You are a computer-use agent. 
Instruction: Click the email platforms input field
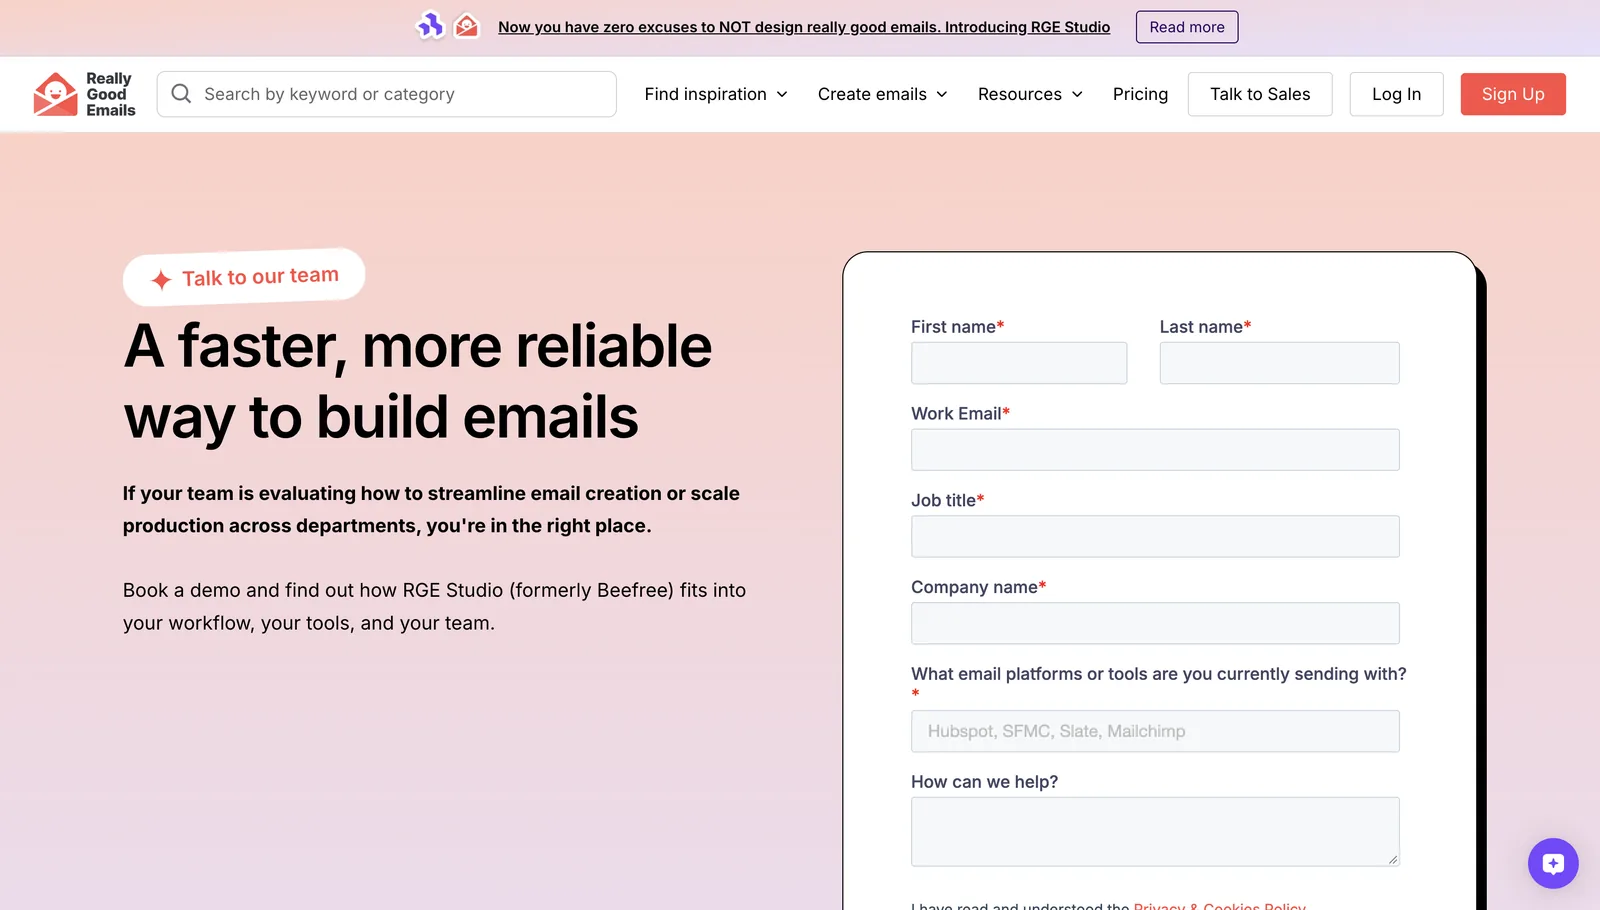point(1155,731)
